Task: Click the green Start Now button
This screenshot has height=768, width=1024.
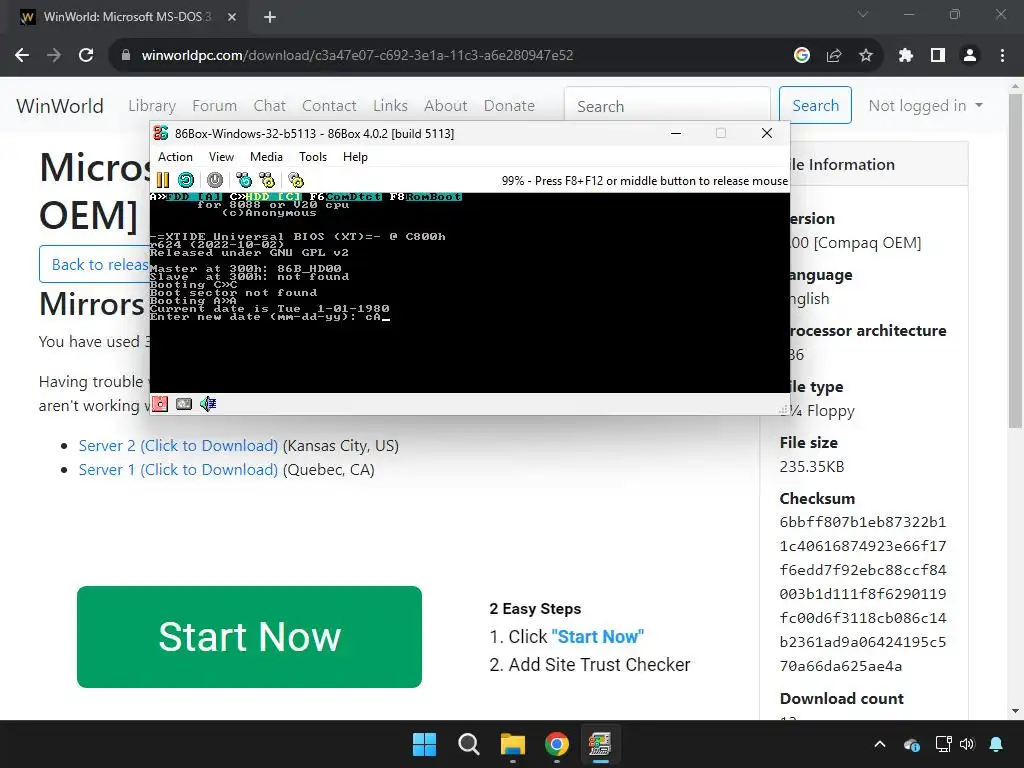Action: [x=249, y=637]
